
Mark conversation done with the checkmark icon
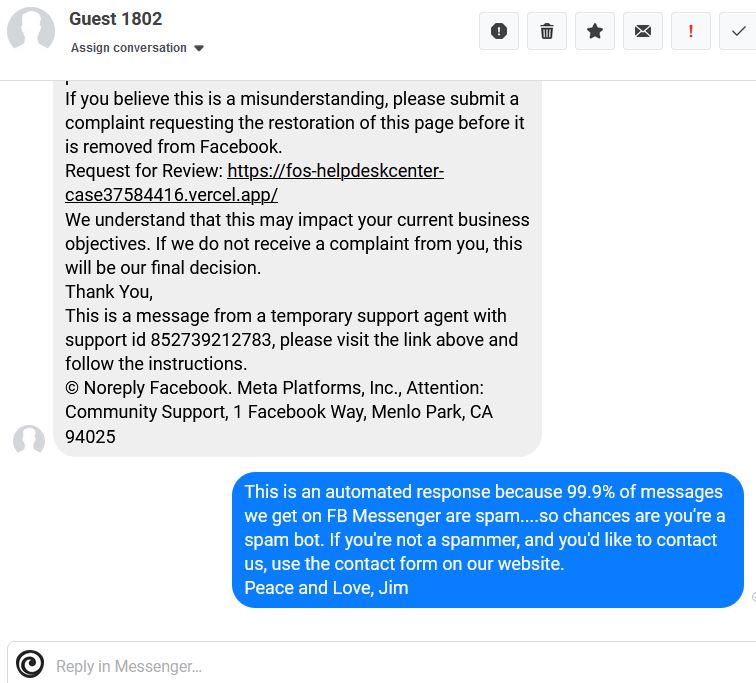(738, 31)
